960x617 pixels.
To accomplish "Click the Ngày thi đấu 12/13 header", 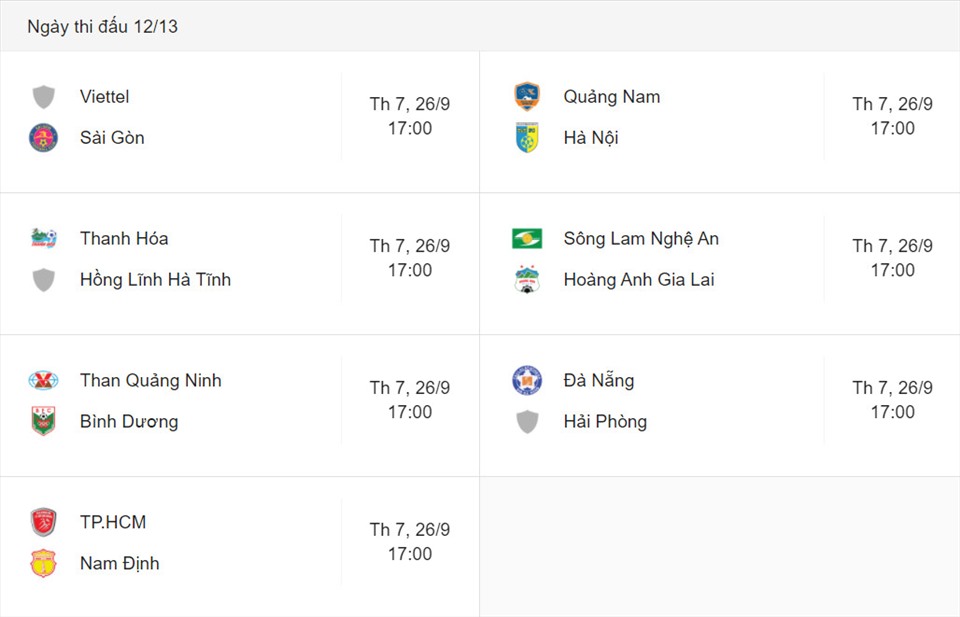I will [103, 26].
